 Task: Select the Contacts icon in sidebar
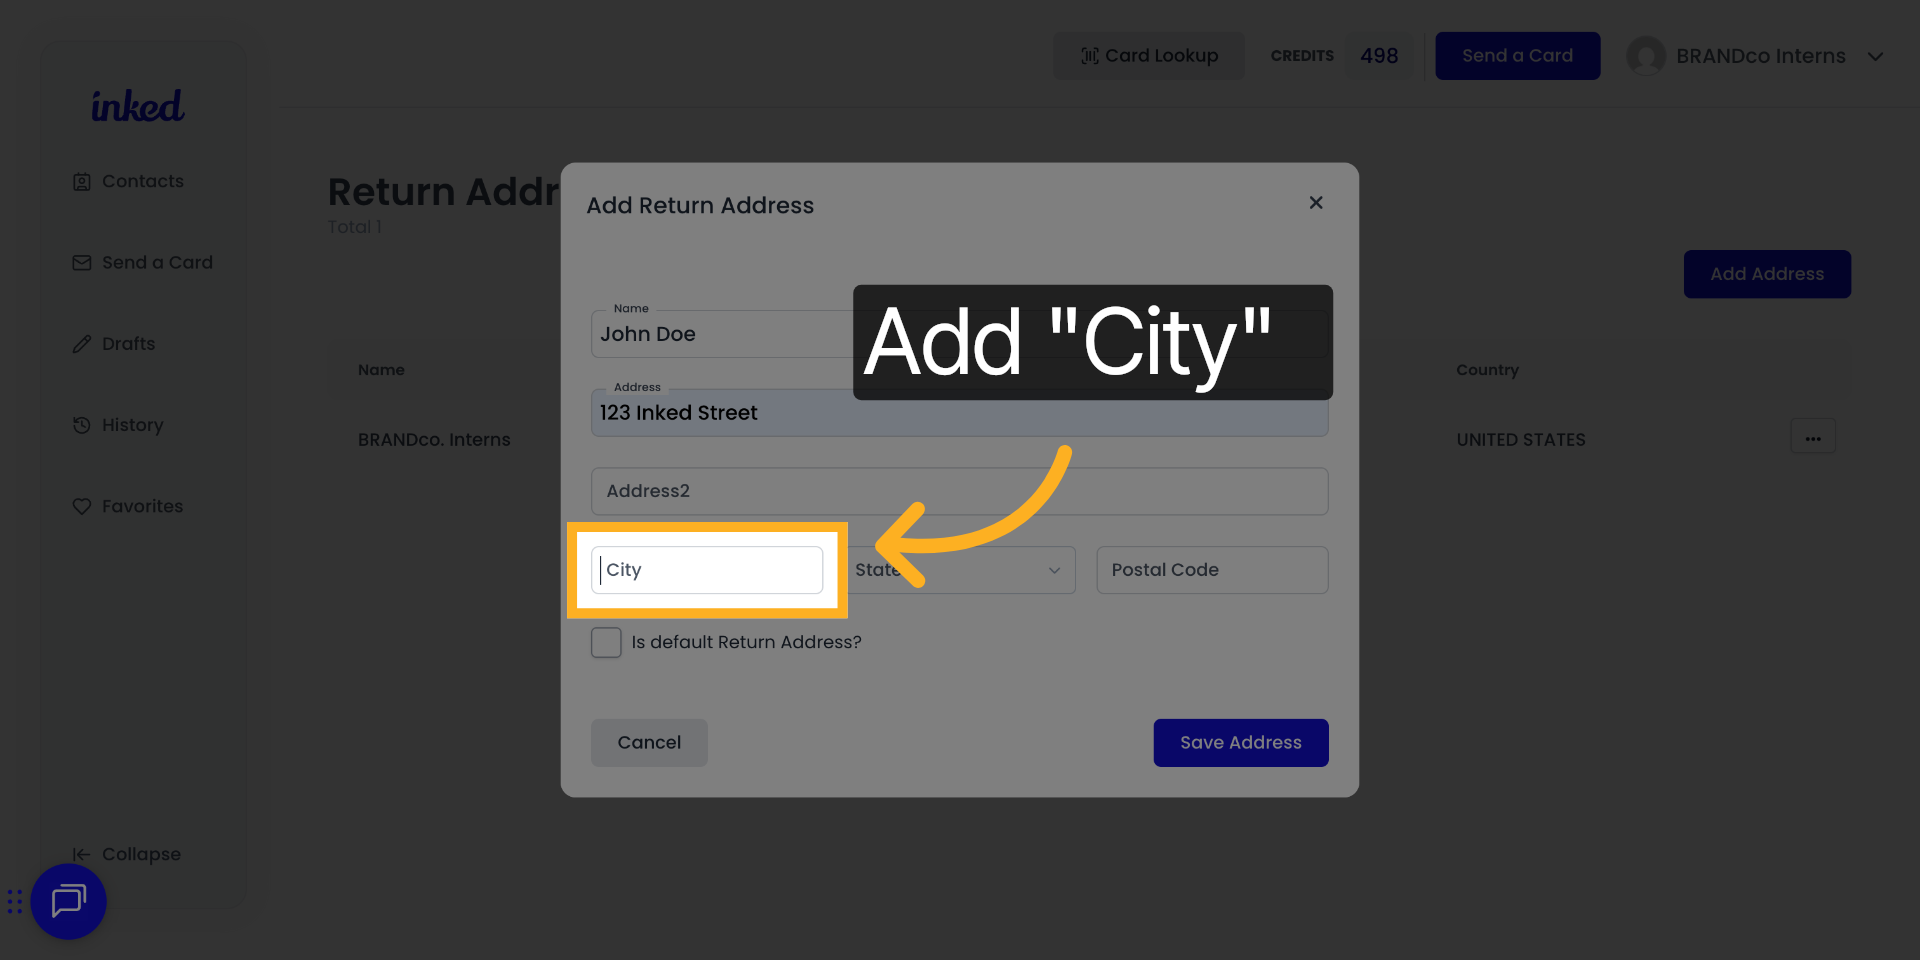coord(82,181)
